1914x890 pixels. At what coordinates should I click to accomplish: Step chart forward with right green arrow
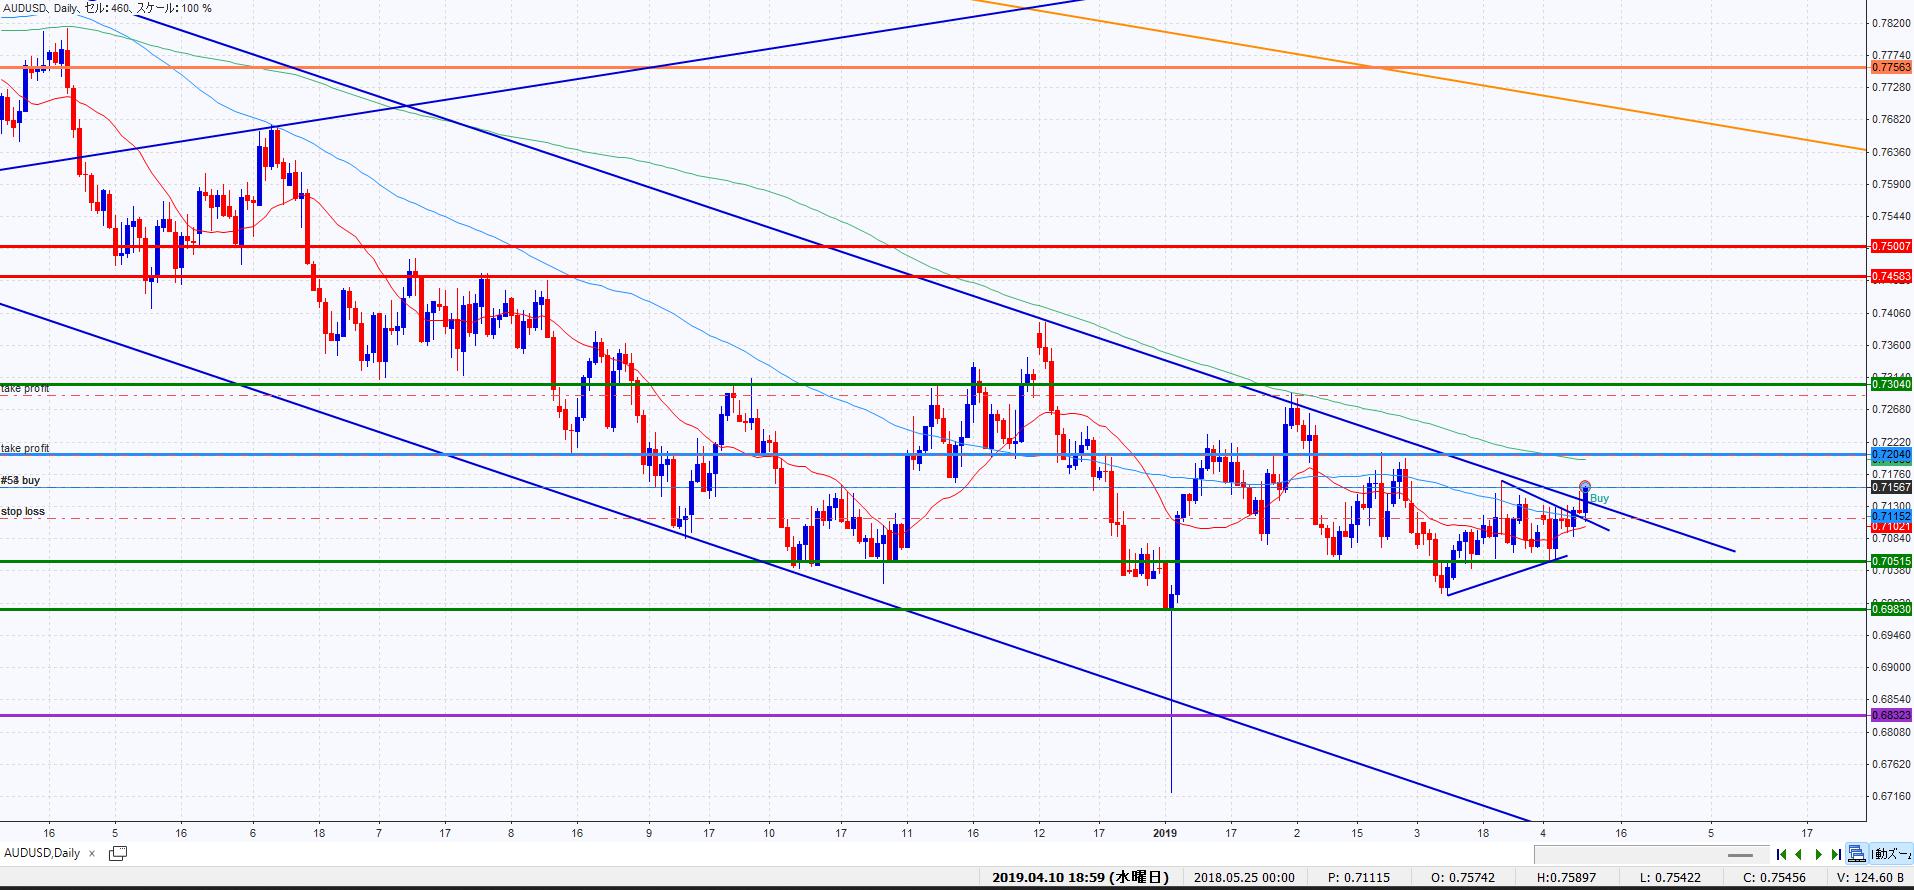pos(1818,854)
